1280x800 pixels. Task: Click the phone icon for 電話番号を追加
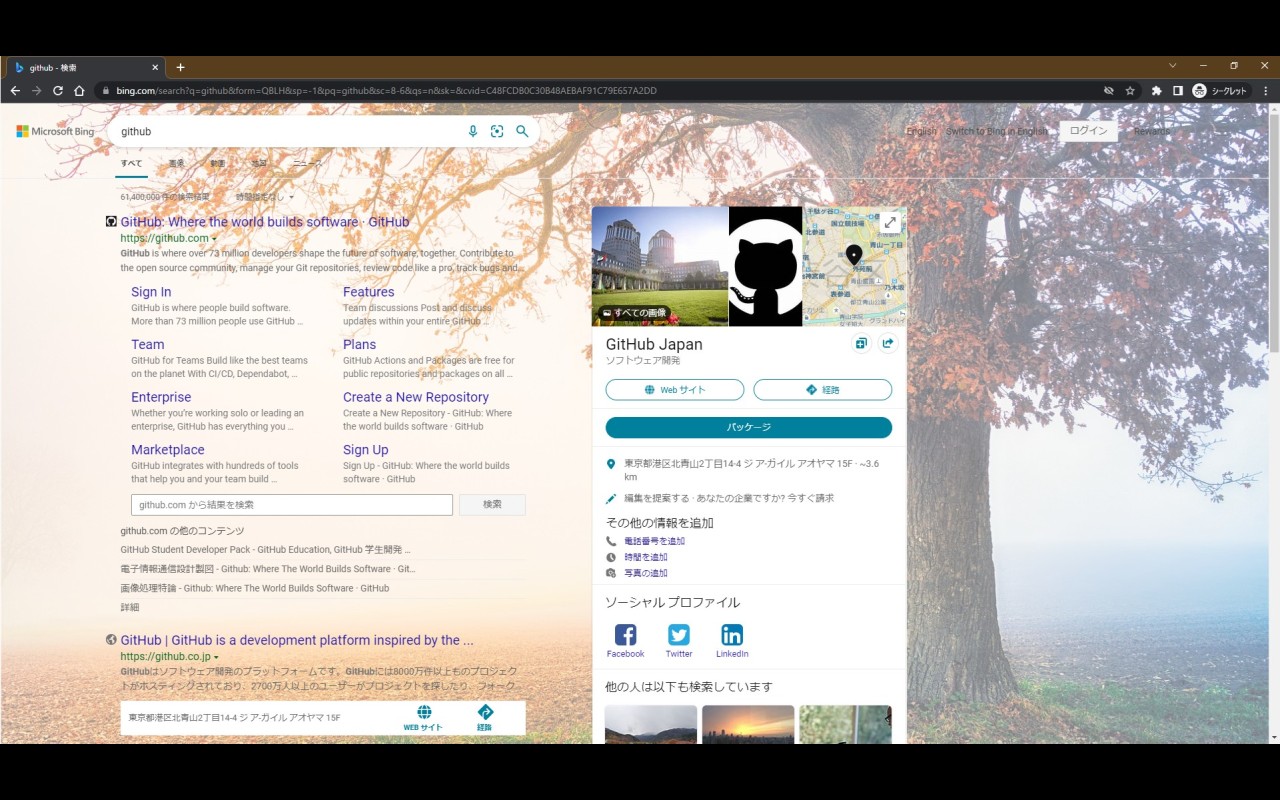[x=611, y=540]
